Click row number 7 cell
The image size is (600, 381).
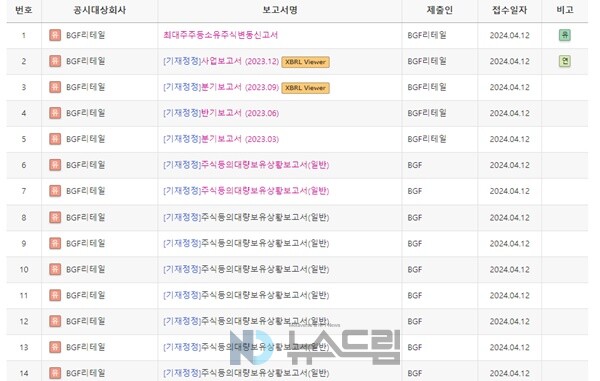click(24, 191)
